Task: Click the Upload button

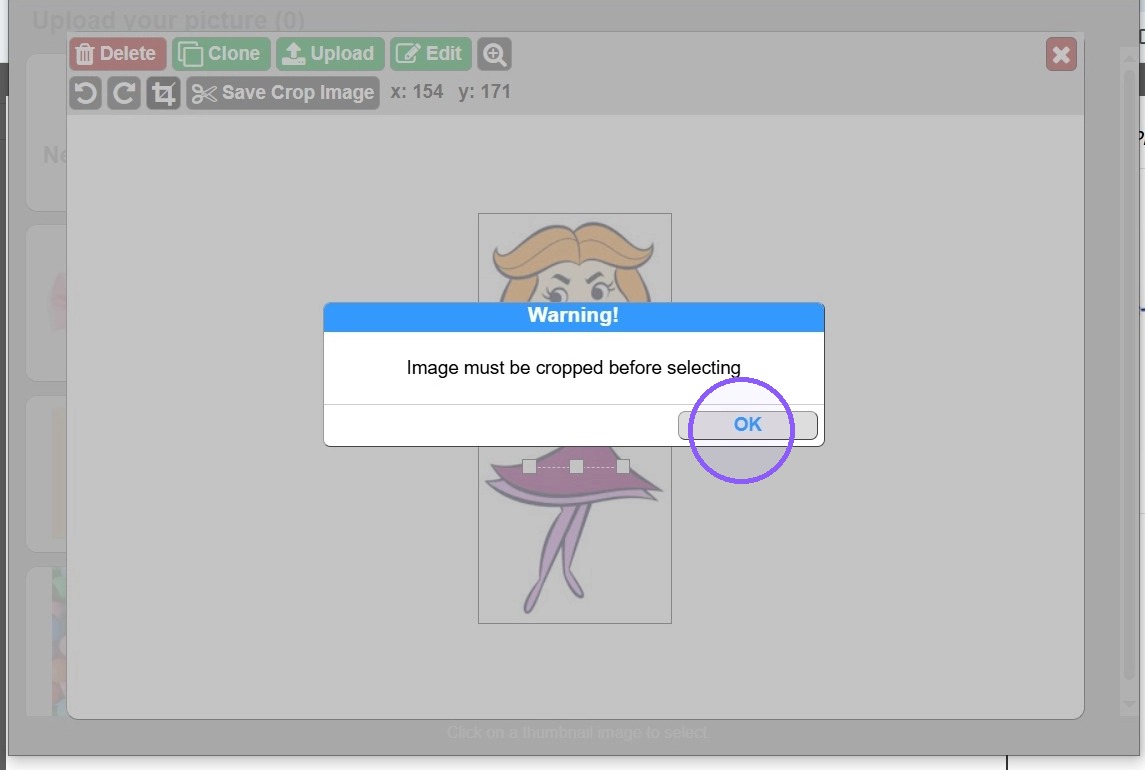Action: [x=330, y=54]
